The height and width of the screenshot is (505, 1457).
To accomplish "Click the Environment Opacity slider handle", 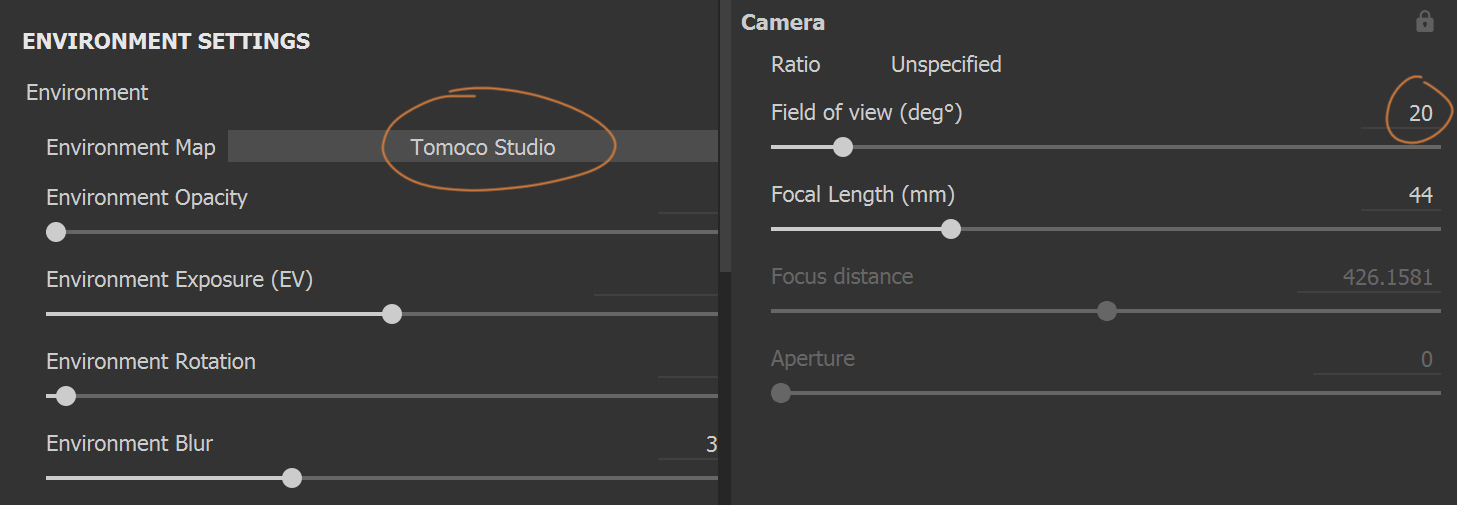I will (x=56, y=232).
